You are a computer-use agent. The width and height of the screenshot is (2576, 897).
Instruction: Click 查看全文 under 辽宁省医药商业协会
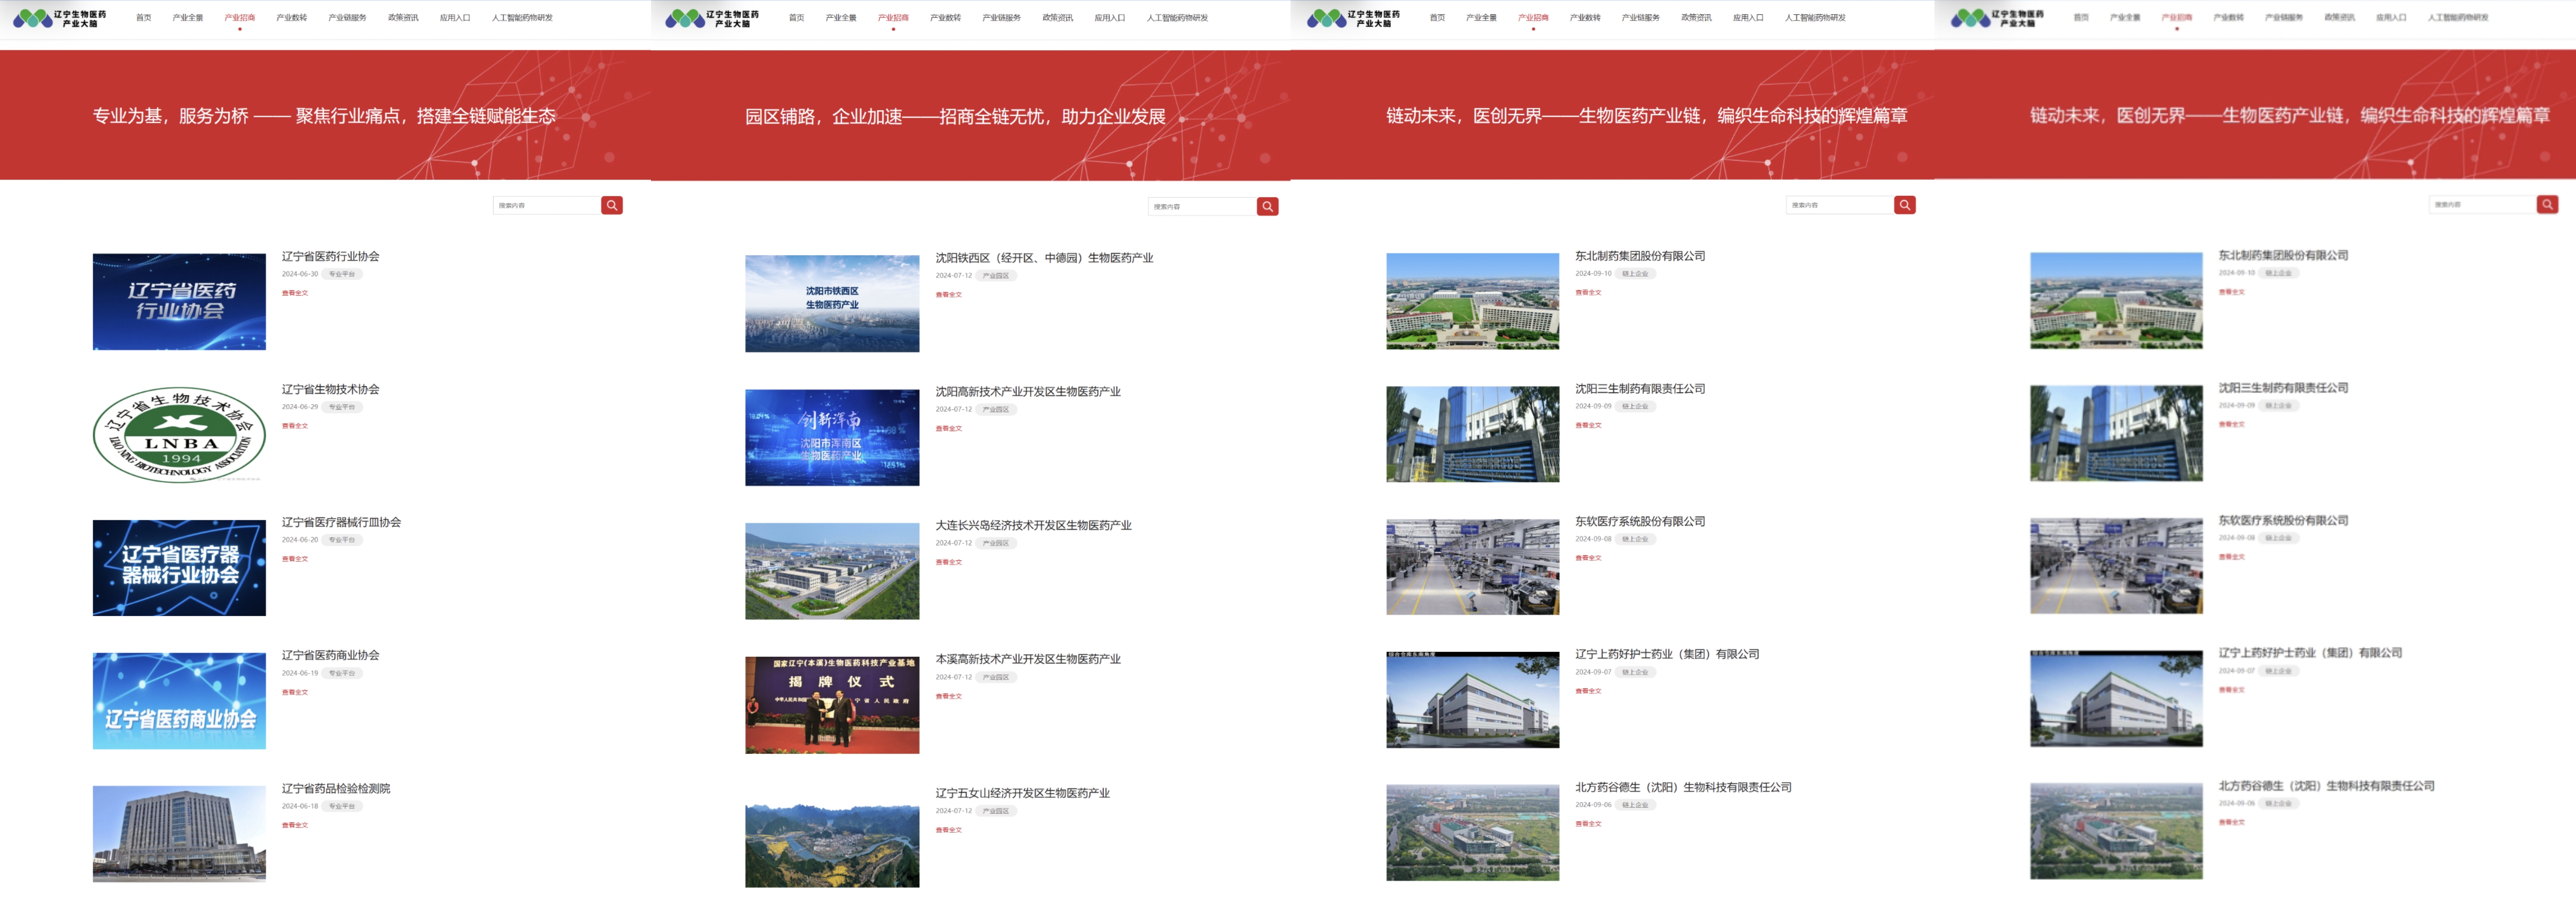pyautogui.click(x=295, y=692)
